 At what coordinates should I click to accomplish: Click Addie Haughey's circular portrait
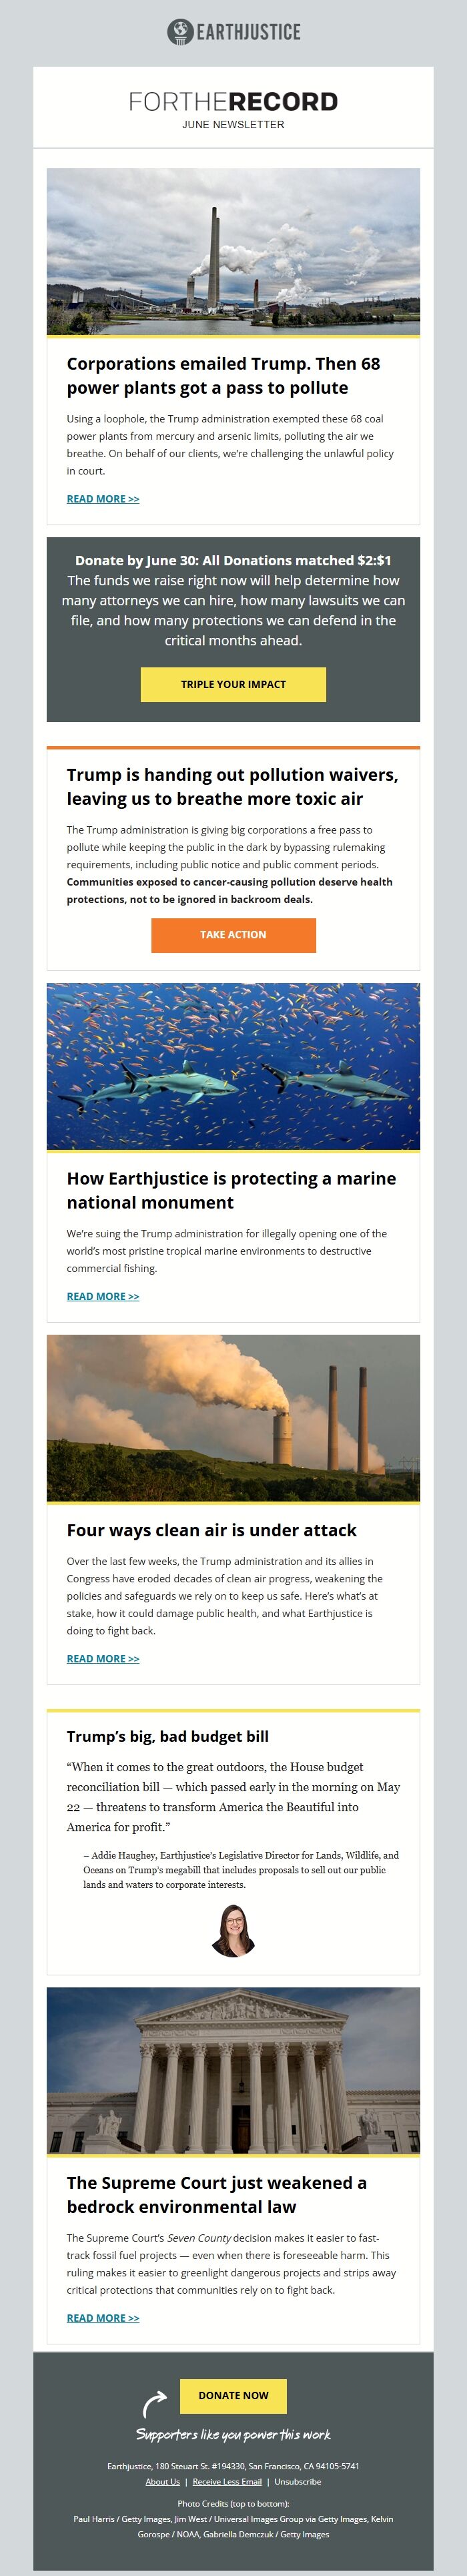point(233,1930)
